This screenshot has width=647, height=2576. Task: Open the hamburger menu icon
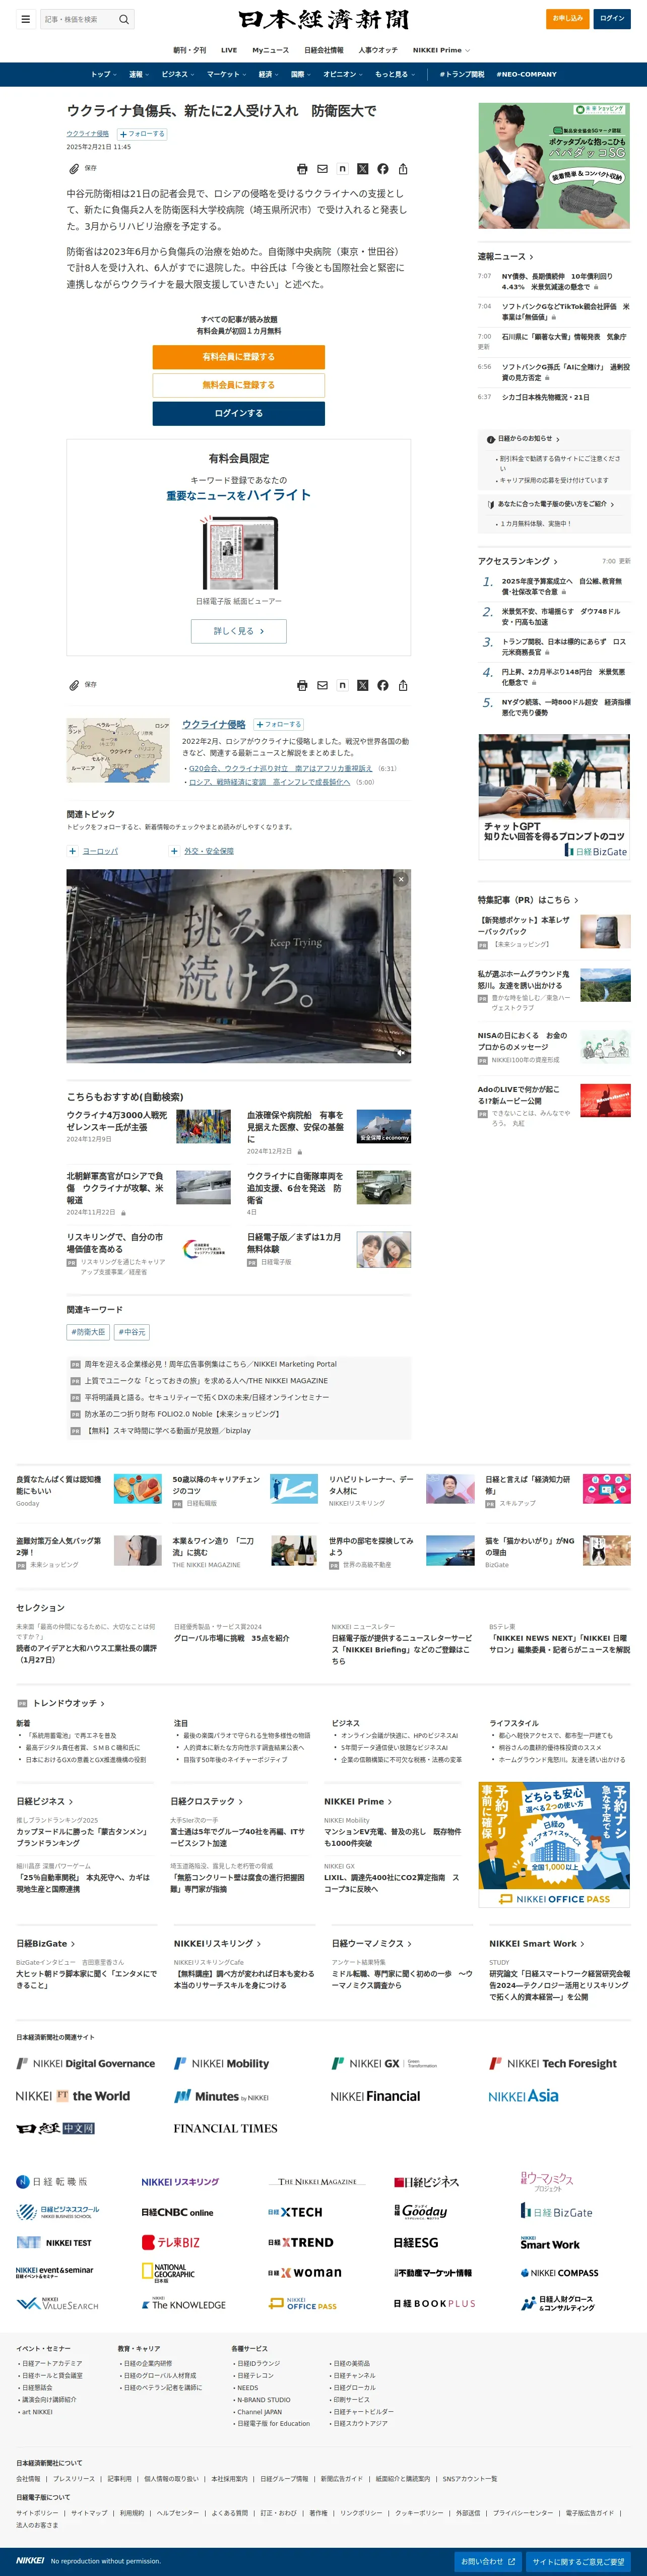(25, 19)
